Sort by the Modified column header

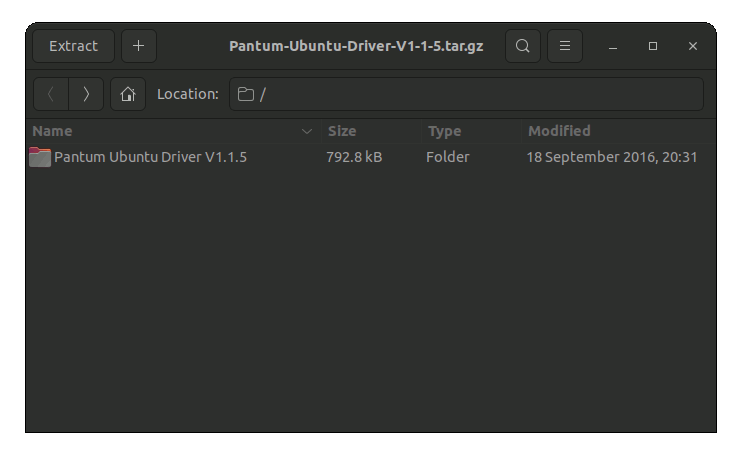[x=618, y=131]
